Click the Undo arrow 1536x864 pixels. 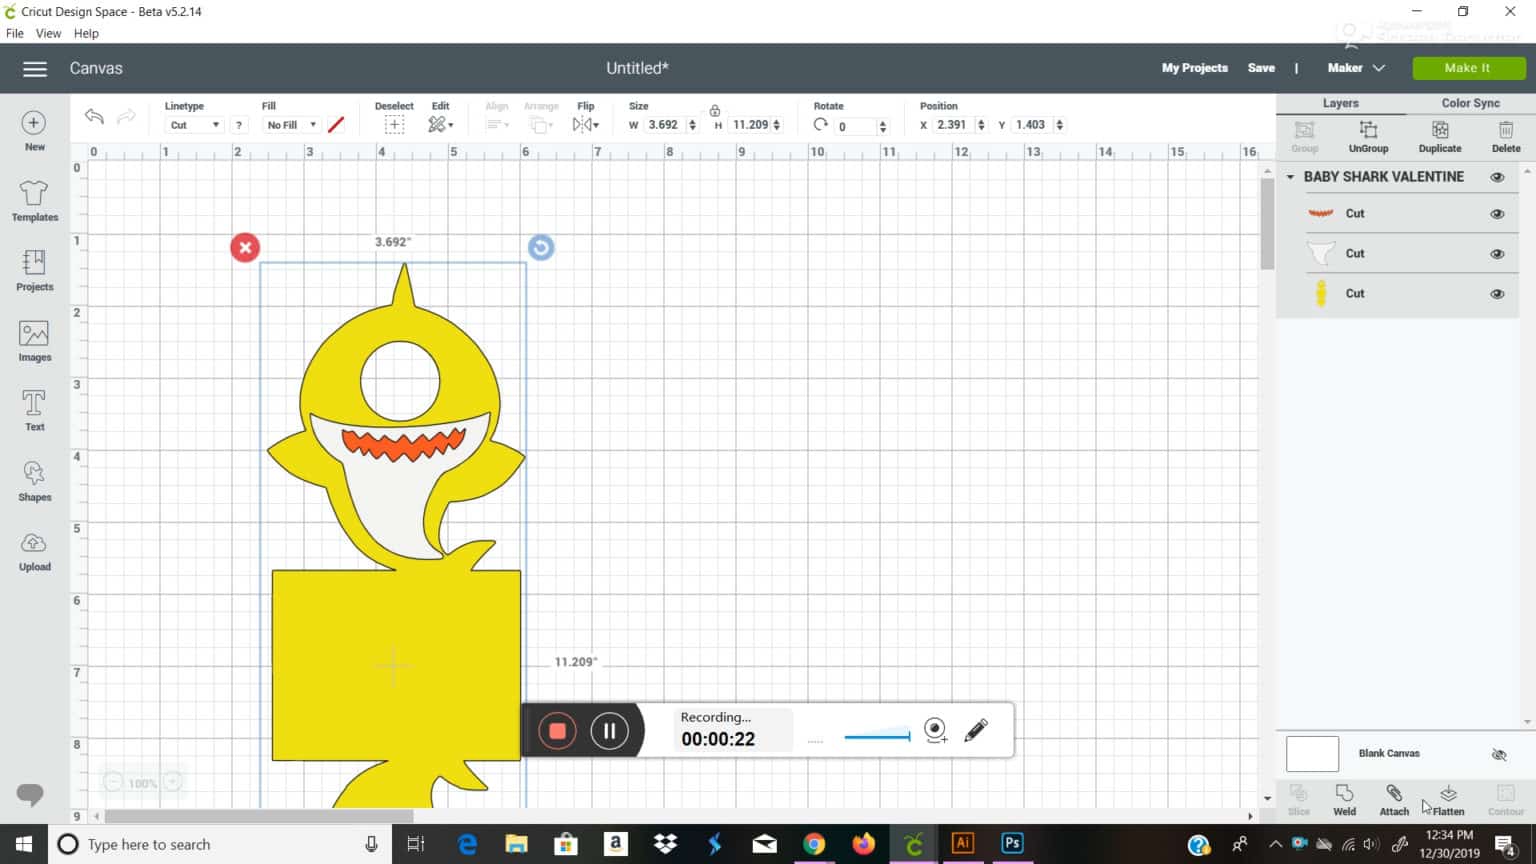94,117
